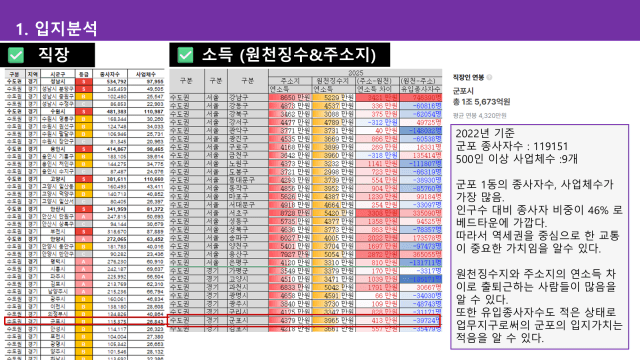Click the (원천-주소) column header

421,81
